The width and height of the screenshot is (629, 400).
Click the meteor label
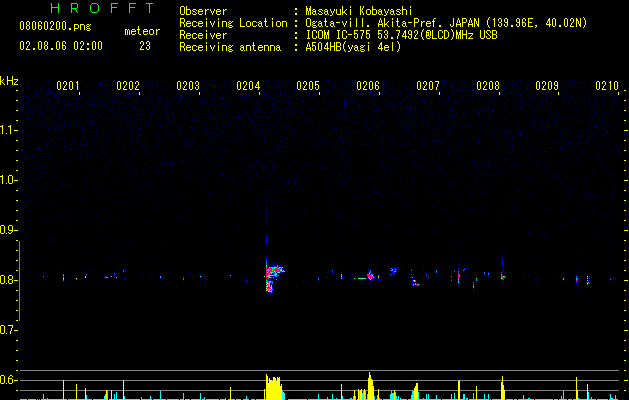click(142, 31)
